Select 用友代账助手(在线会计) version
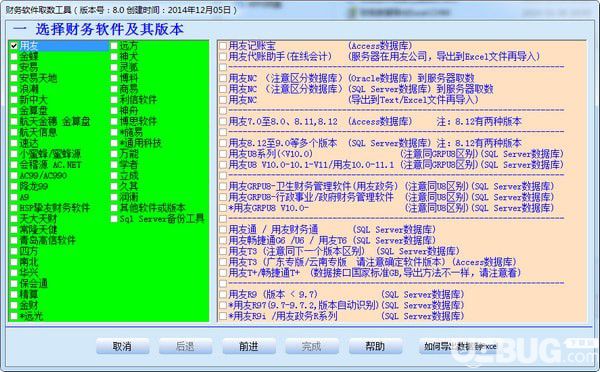Viewport: 600px width, 372px height. (223, 57)
